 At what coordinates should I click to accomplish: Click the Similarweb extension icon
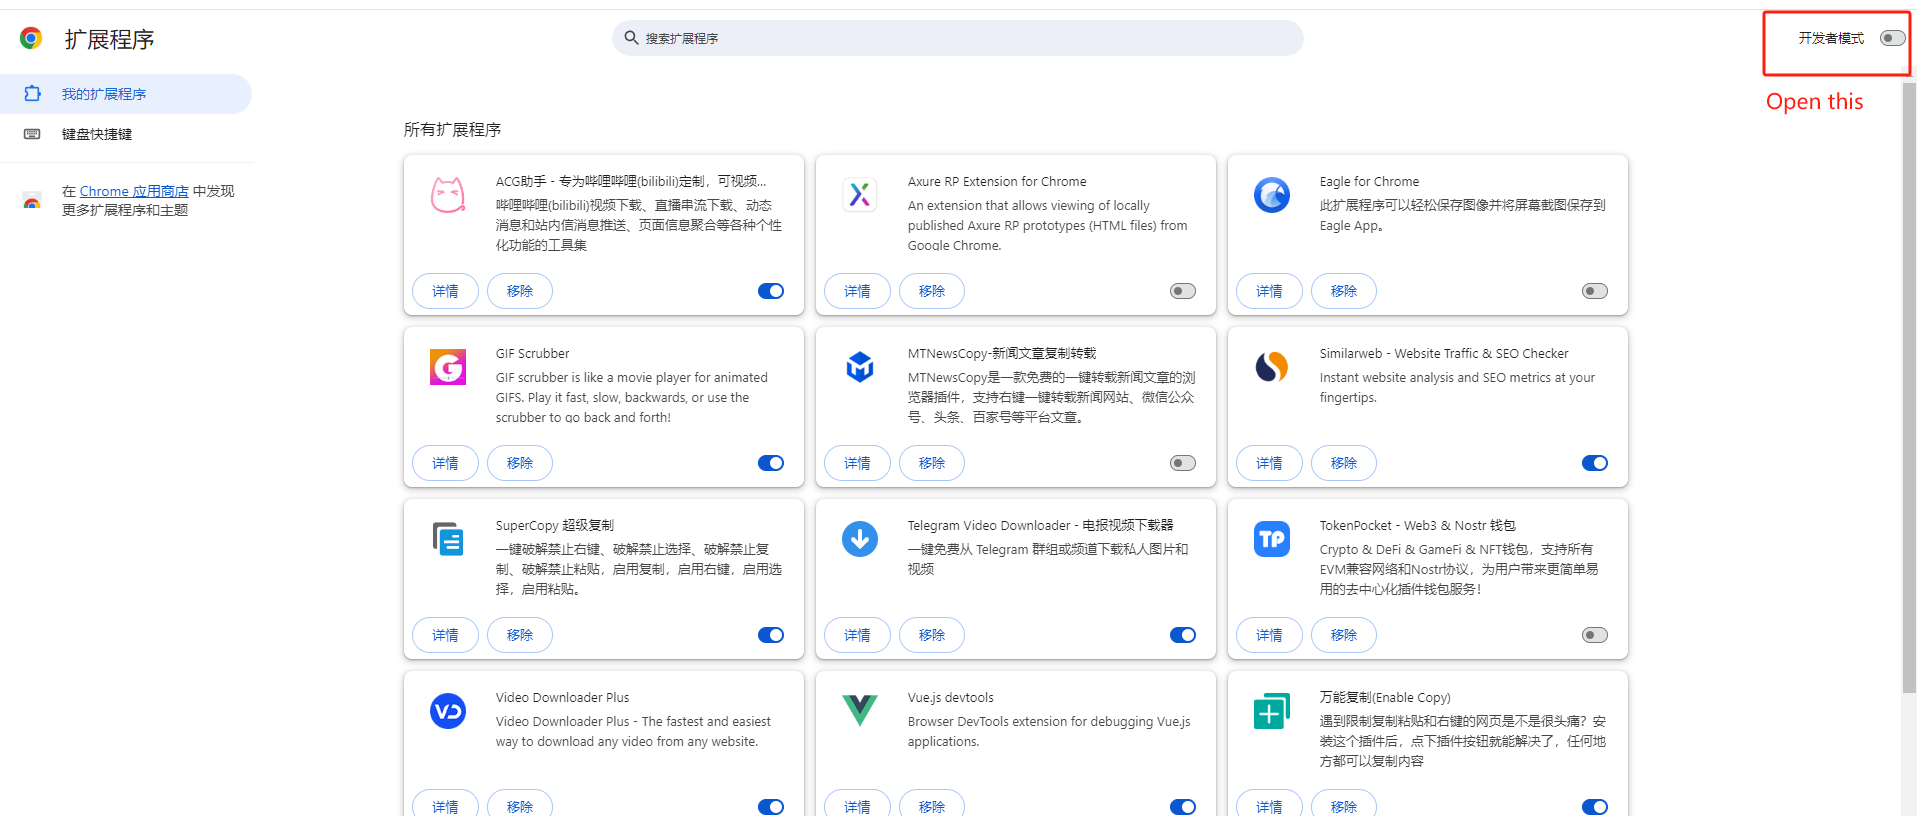[1272, 367]
